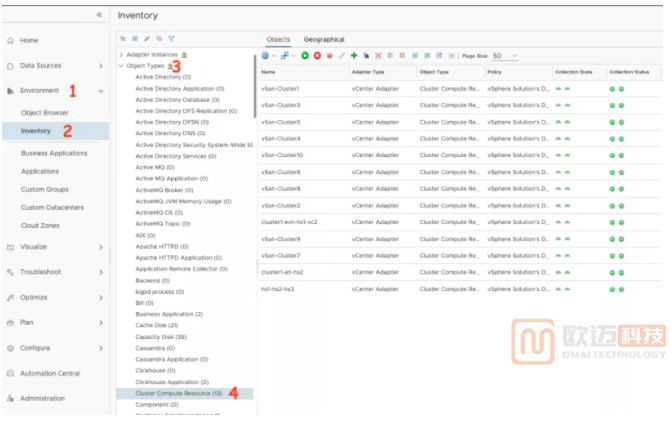Click the Configure gear icon in sidebar
Screen dimensions: 669x421
point(10,348)
